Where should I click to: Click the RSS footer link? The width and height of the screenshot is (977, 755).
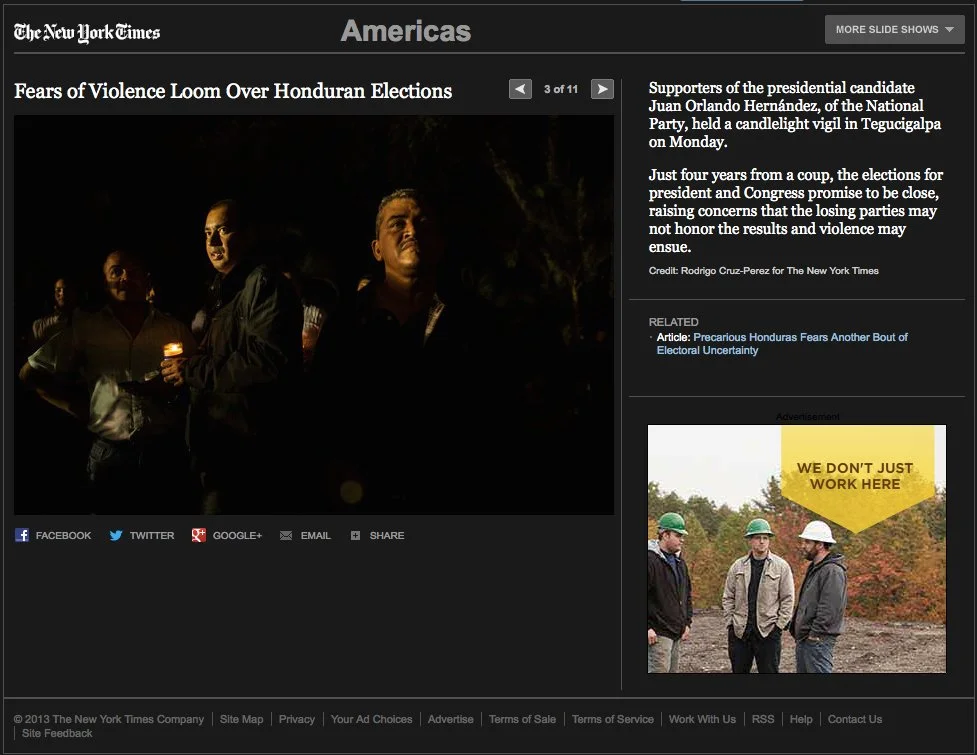[762, 719]
